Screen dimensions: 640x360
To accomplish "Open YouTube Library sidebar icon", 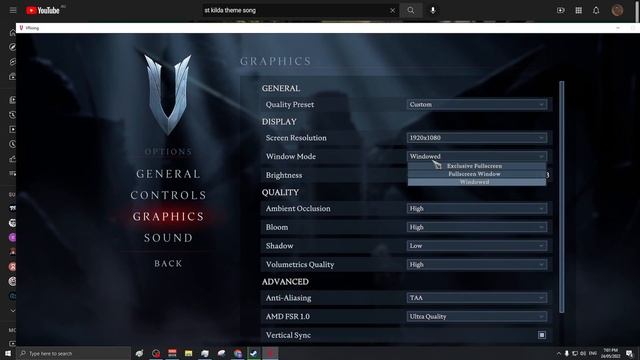I will (x=13, y=100).
